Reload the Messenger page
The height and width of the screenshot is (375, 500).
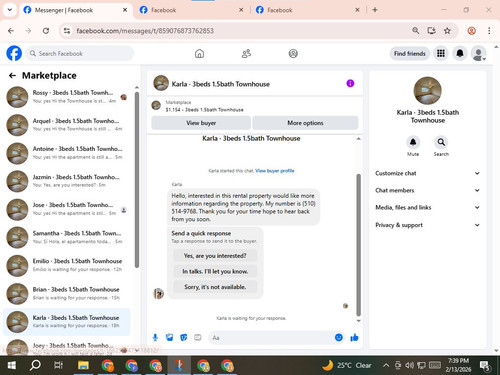pyautogui.click(x=46, y=31)
